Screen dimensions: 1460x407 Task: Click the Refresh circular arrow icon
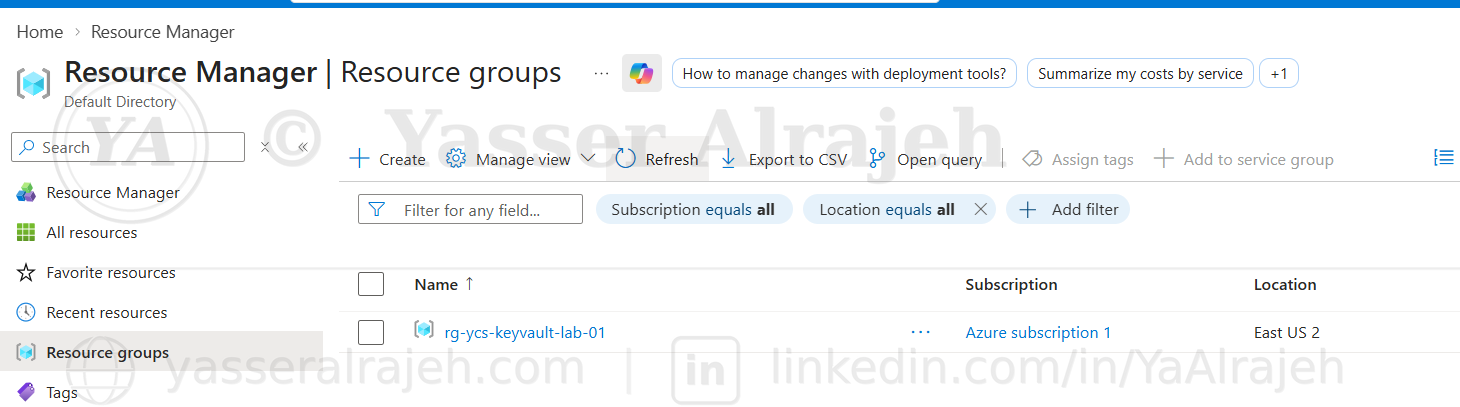point(626,159)
